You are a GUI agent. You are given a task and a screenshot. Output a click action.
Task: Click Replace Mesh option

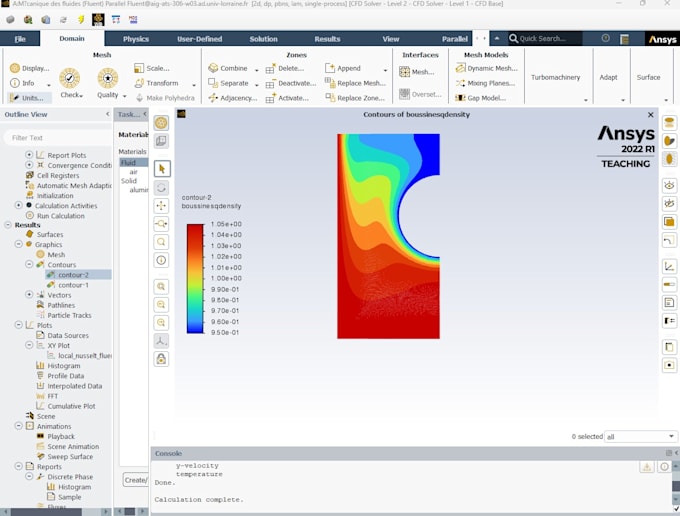[355, 83]
